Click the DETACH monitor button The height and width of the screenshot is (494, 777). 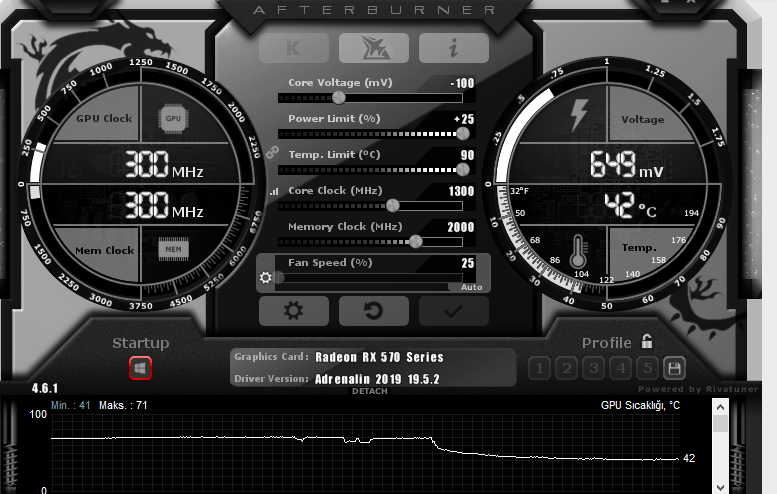tap(370, 391)
